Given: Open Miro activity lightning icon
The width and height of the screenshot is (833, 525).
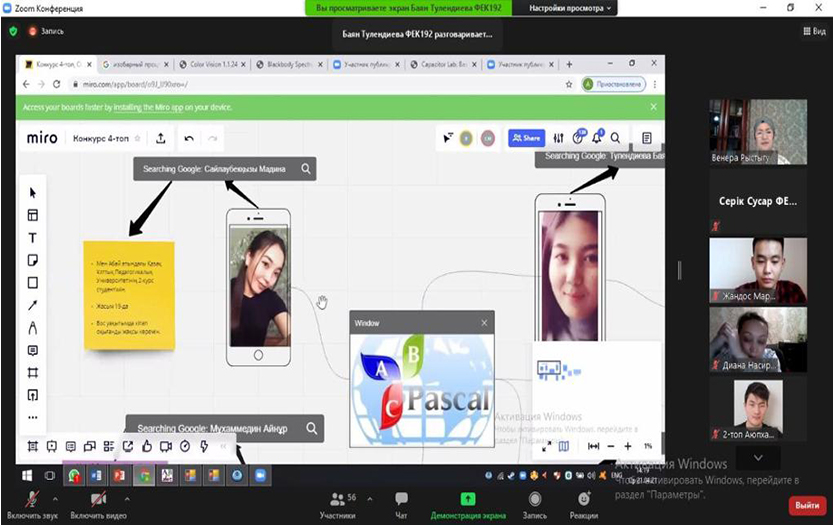Looking at the screenshot, I should click(204, 446).
